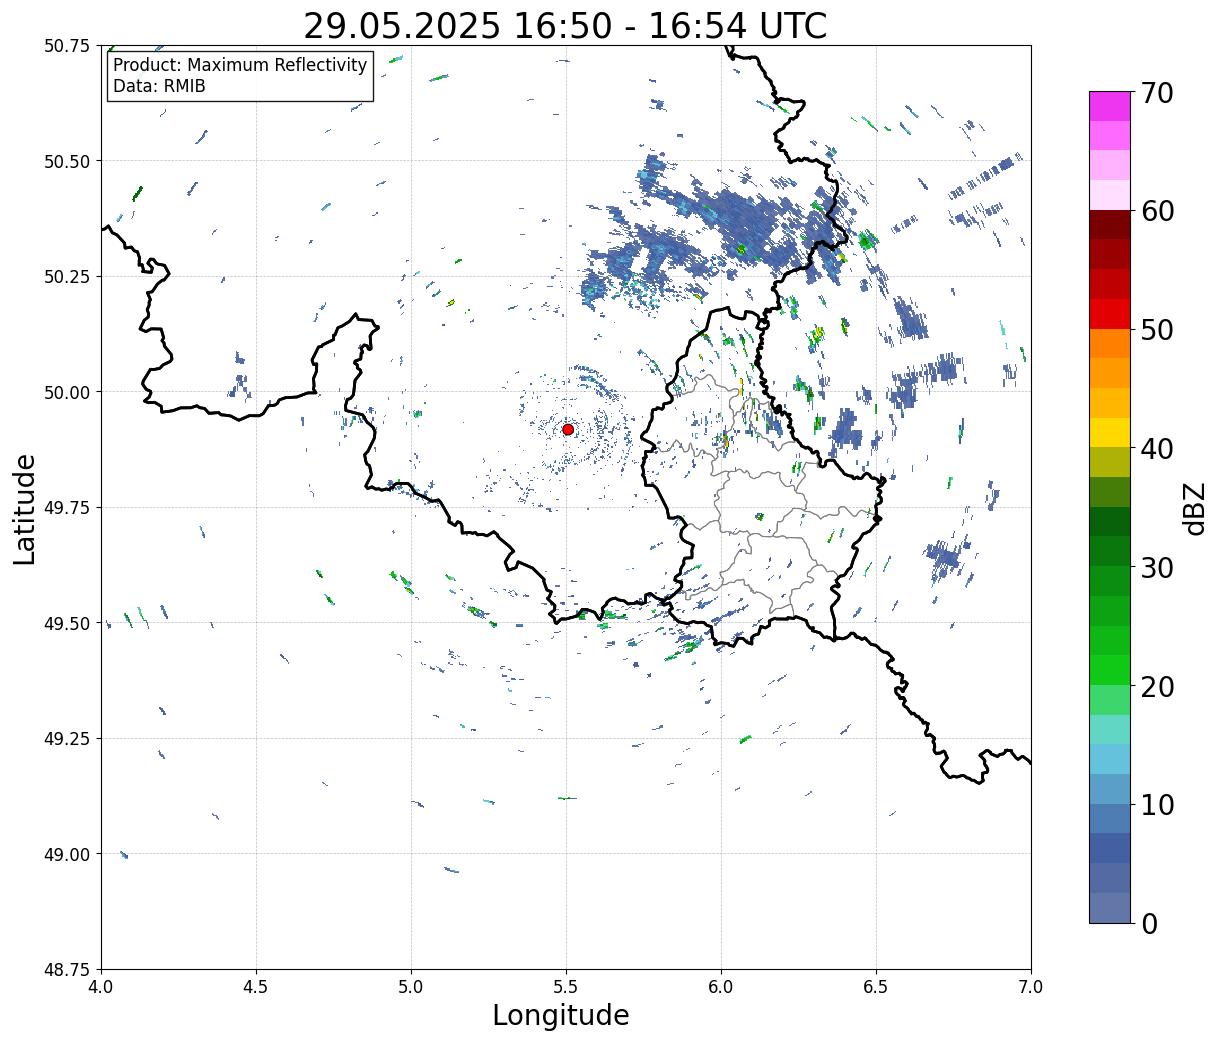Click the colorbar tick label '50'
This screenshot has height=1040, width=1219.
pyautogui.click(x=1157, y=330)
